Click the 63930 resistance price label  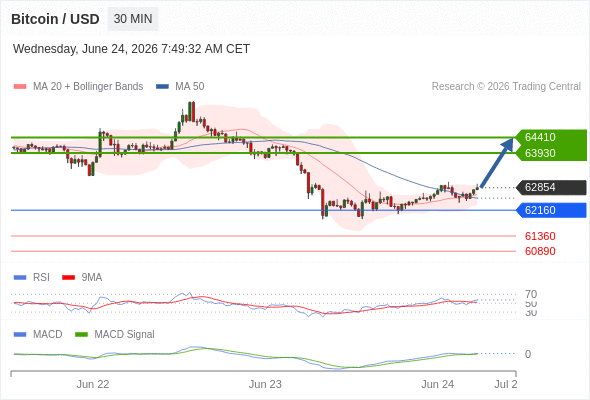pyautogui.click(x=540, y=153)
